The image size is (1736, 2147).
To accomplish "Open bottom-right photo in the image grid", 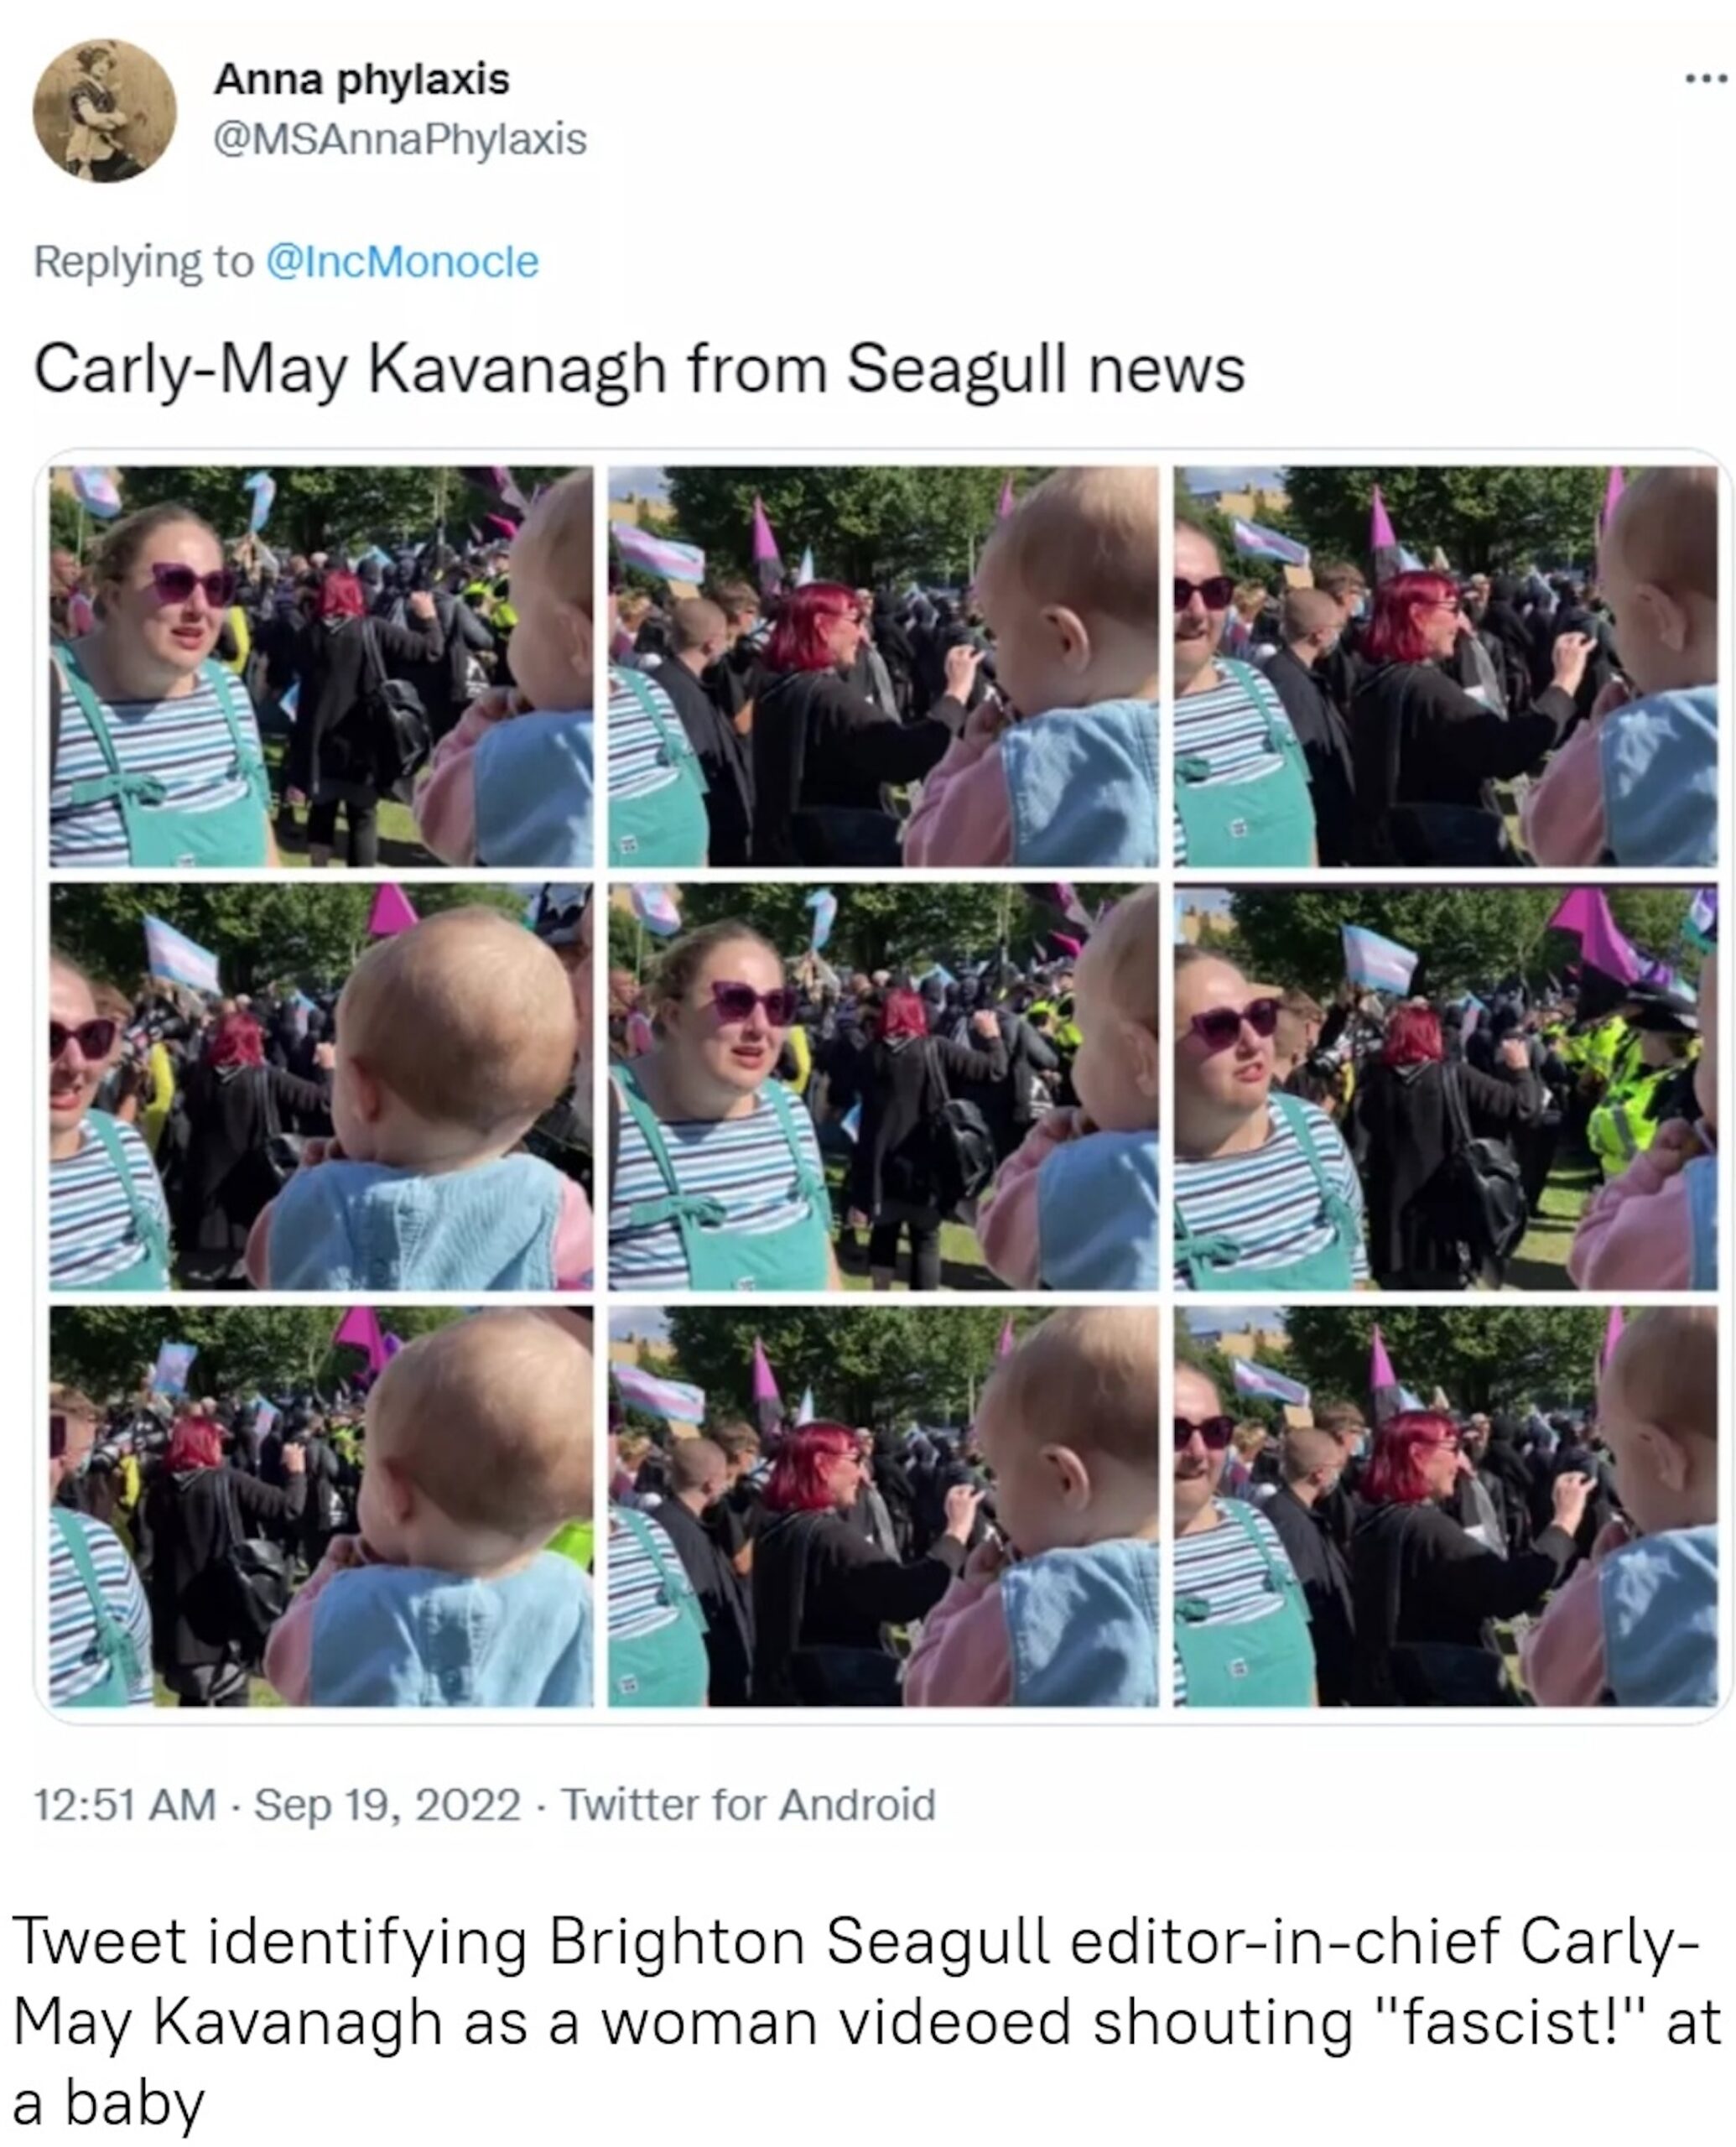I will click(x=1446, y=1506).
